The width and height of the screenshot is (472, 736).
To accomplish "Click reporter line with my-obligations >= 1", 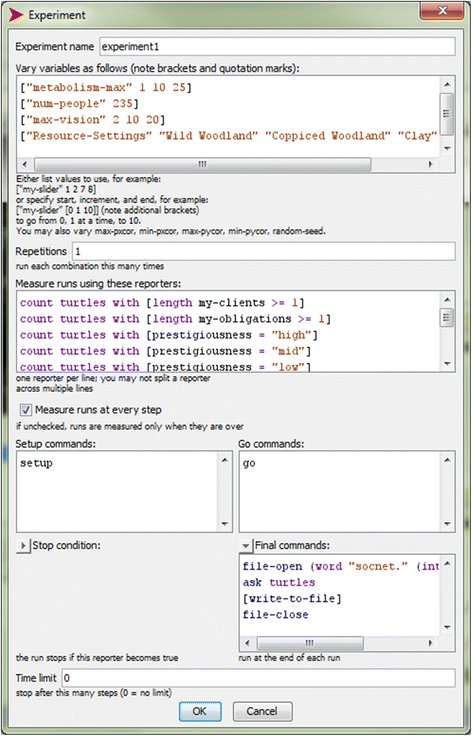I will pos(175,319).
